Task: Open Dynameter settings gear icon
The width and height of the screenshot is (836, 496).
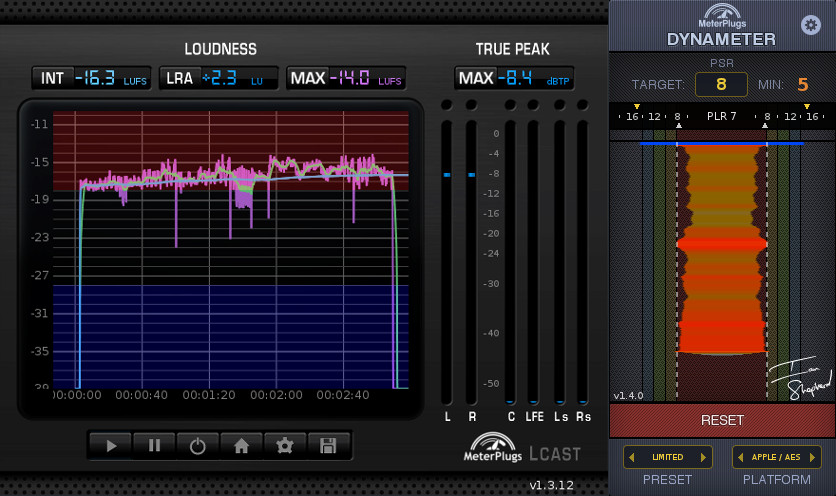Action: tap(810, 25)
